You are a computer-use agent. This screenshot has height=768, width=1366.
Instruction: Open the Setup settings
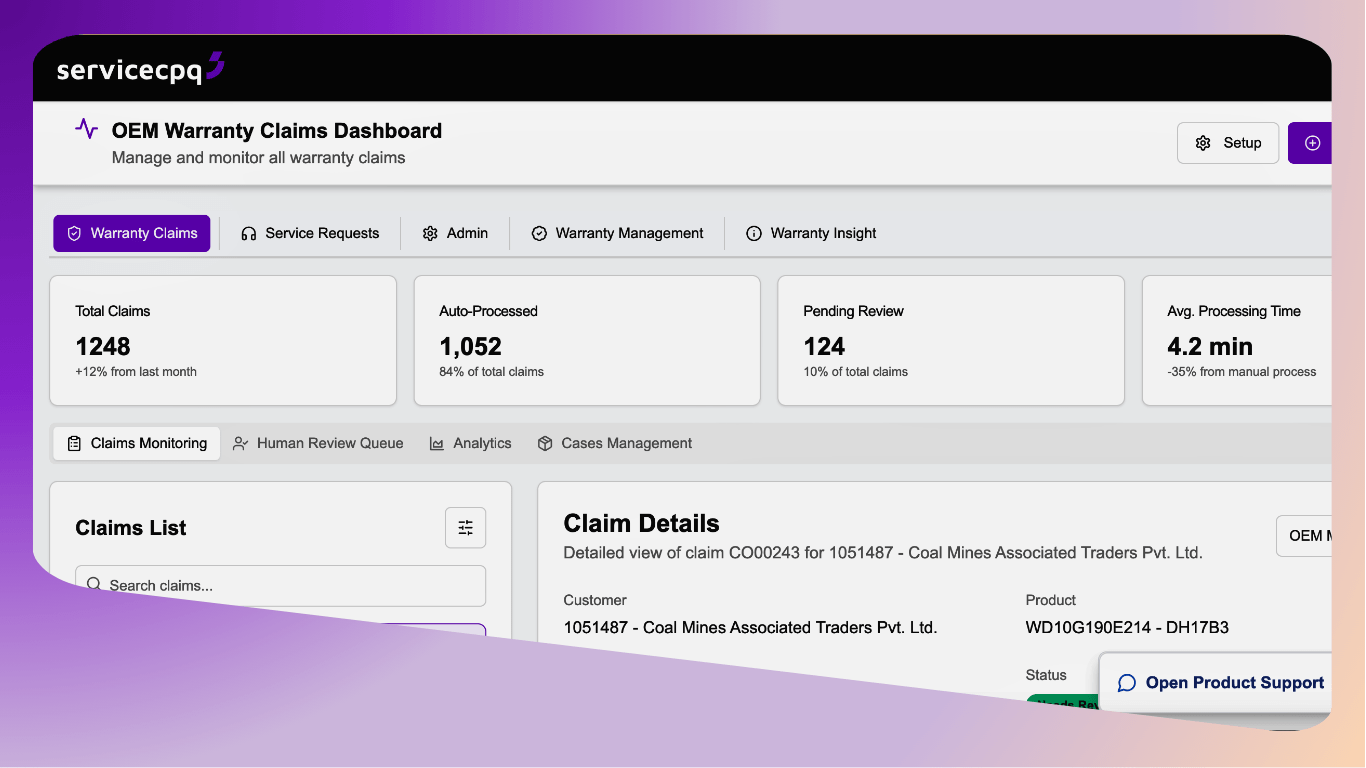click(x=1228, y=142)
